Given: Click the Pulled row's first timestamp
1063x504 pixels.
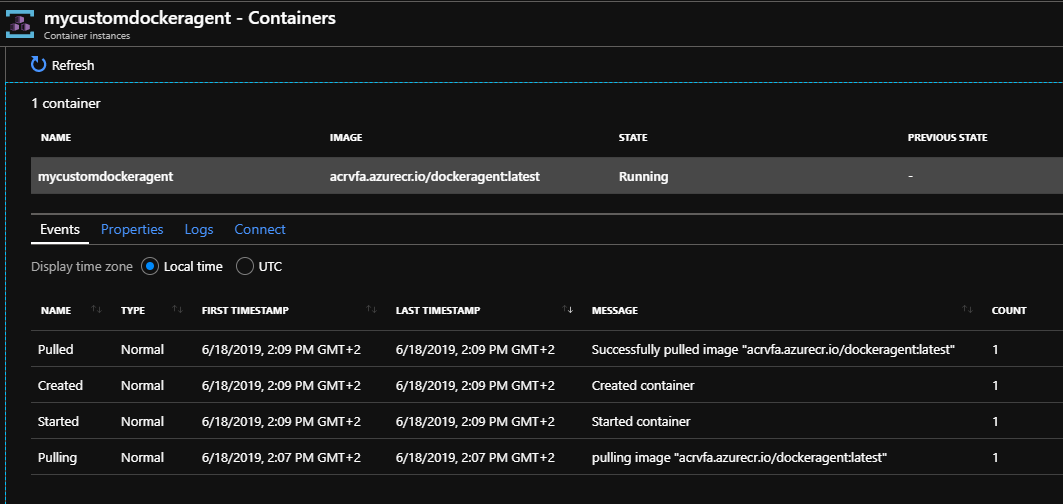Looking at the screenshot, I should pyautogui.click(x=281, y=349).
